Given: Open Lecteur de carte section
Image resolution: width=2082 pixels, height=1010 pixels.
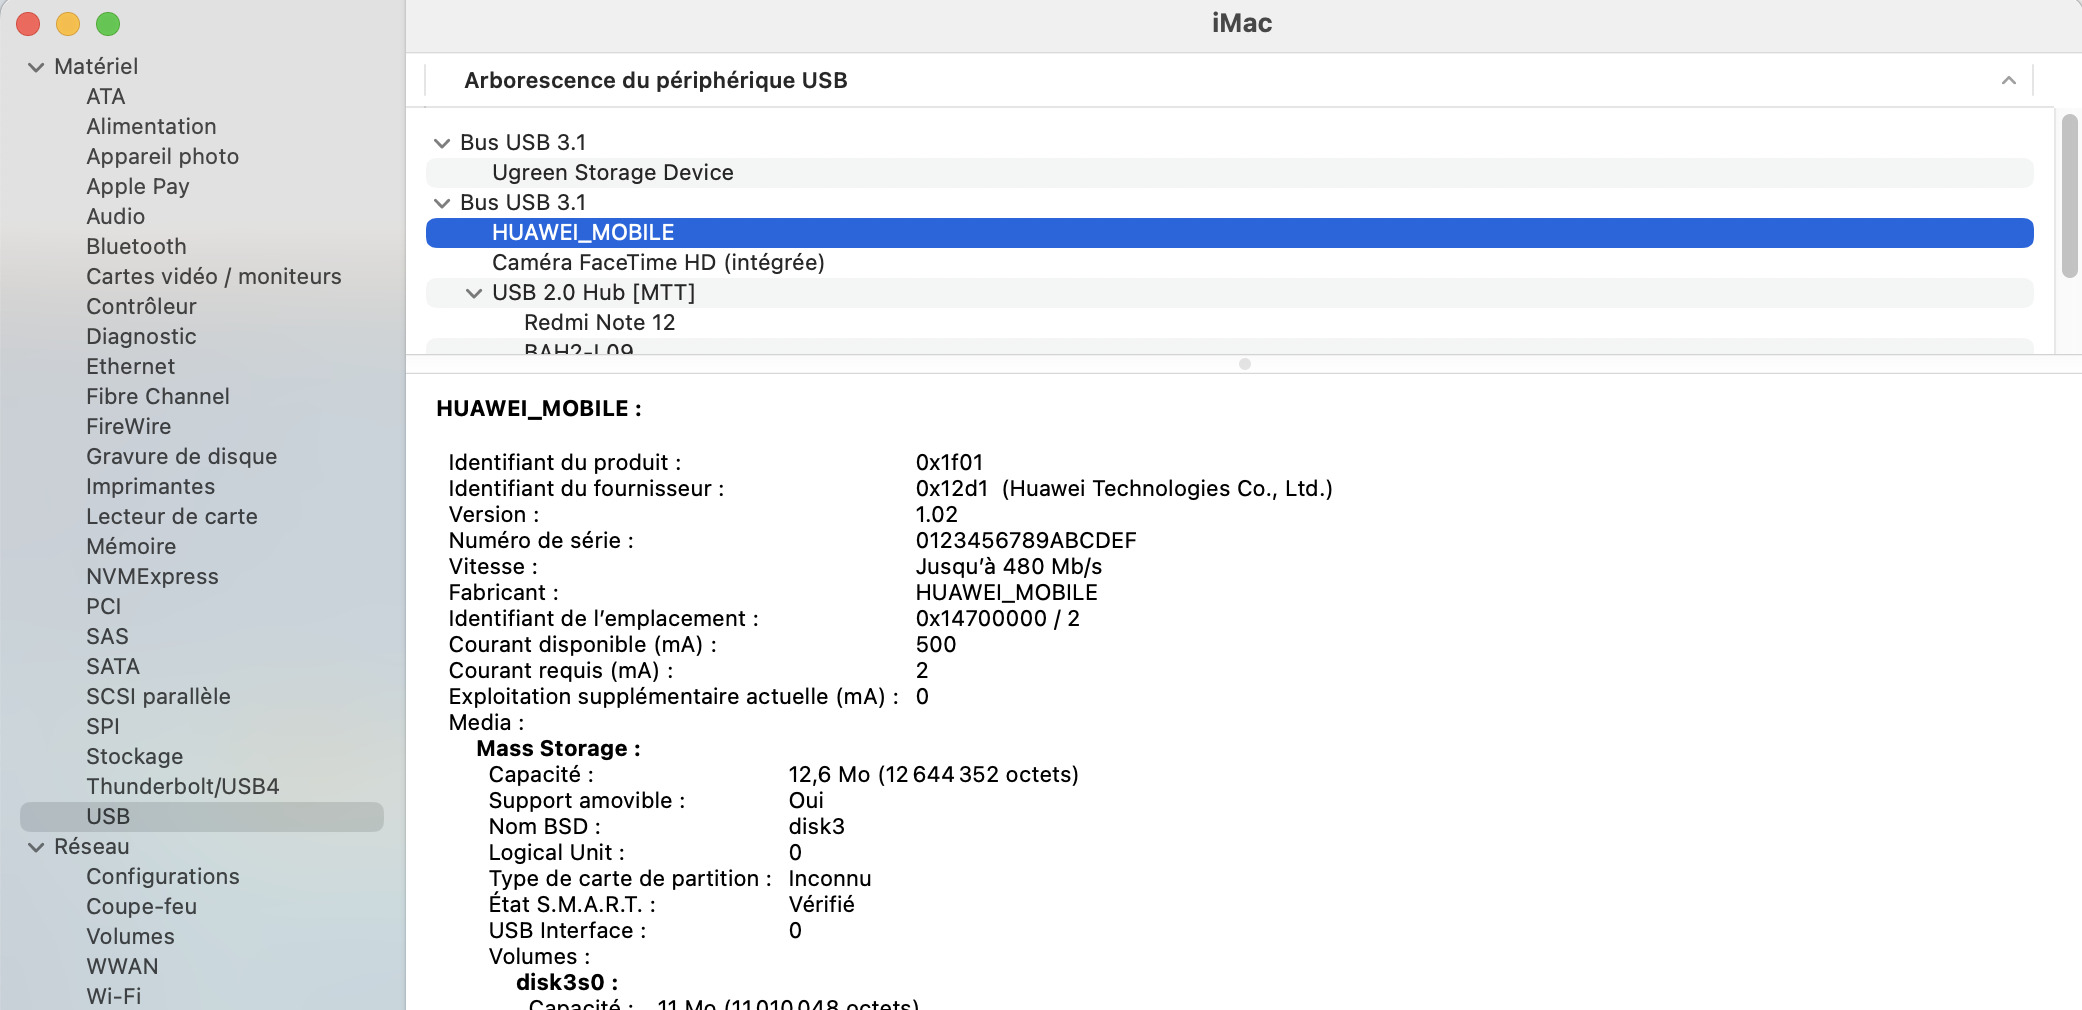Looking at the screenshot, I should (171, 516).
